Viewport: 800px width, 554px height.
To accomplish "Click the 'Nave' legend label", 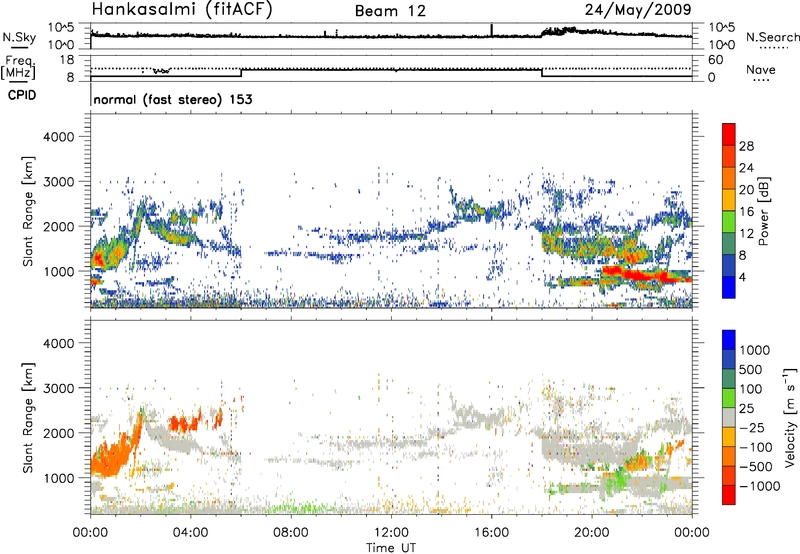I will tap(761, 69).
